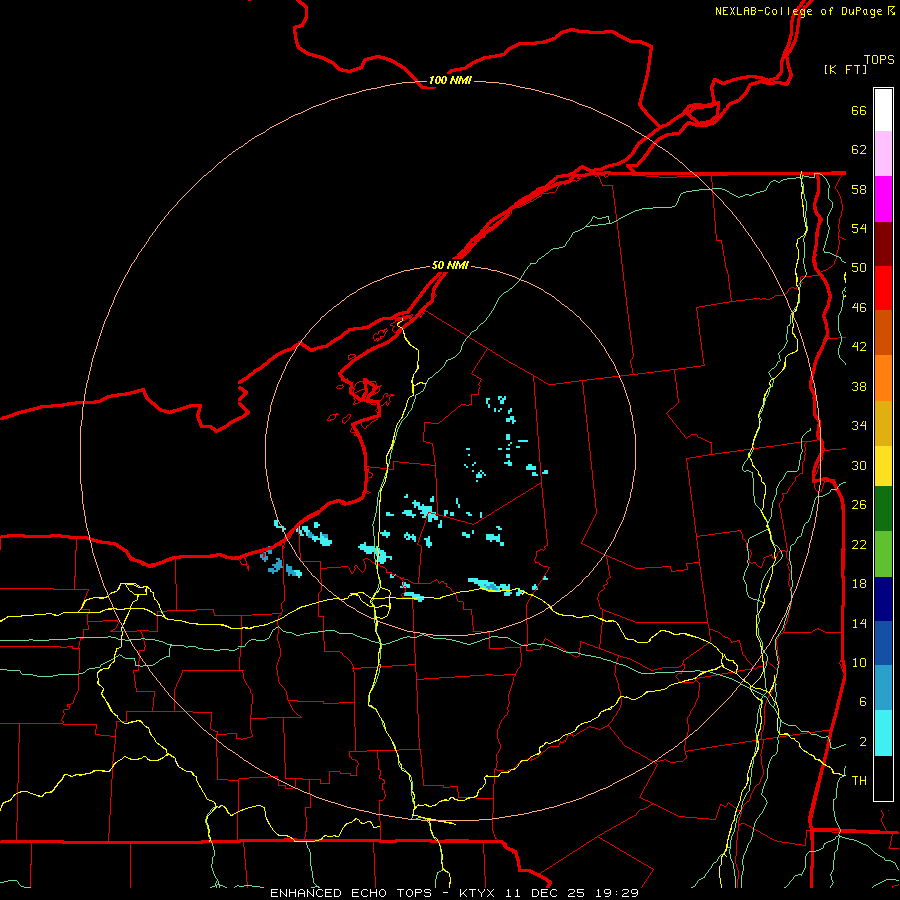Image resolution: width=900 pixels, height=900 pixels.
Task: Select the "100 NMI" range ring label
Action: tap(450, 80)
